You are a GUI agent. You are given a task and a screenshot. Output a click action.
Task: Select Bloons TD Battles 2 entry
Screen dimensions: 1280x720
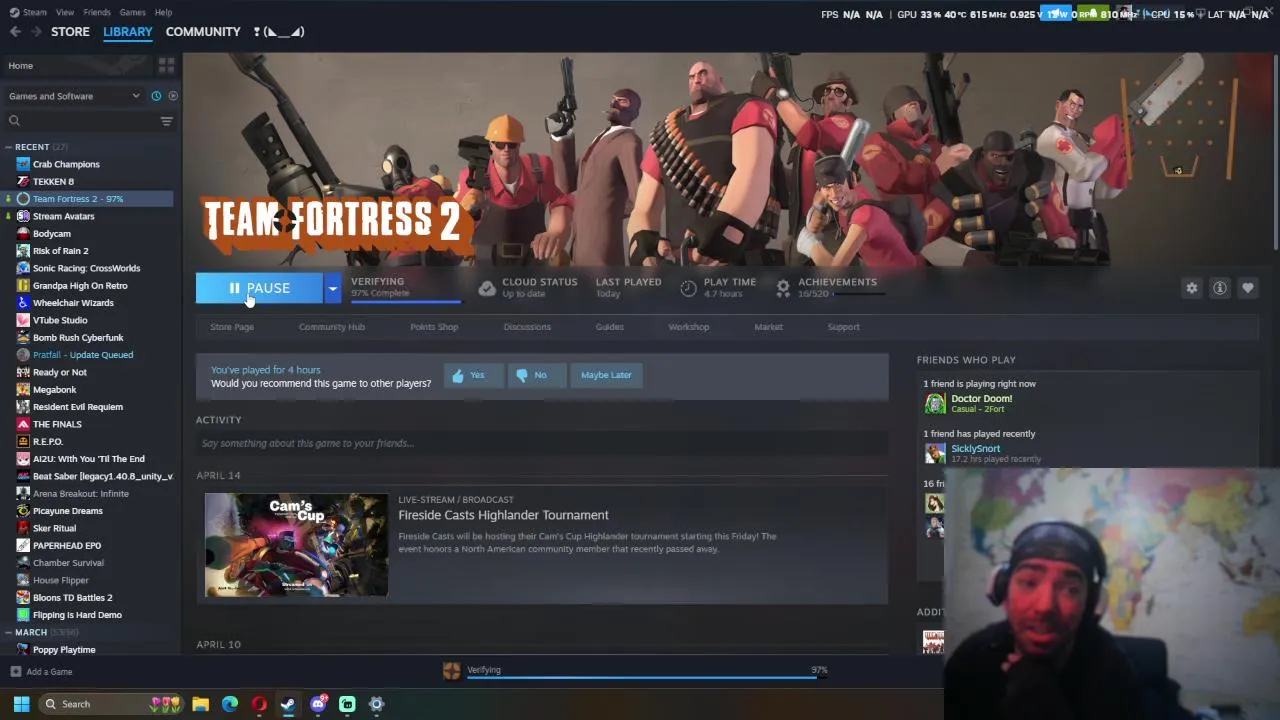pos(72,597)
